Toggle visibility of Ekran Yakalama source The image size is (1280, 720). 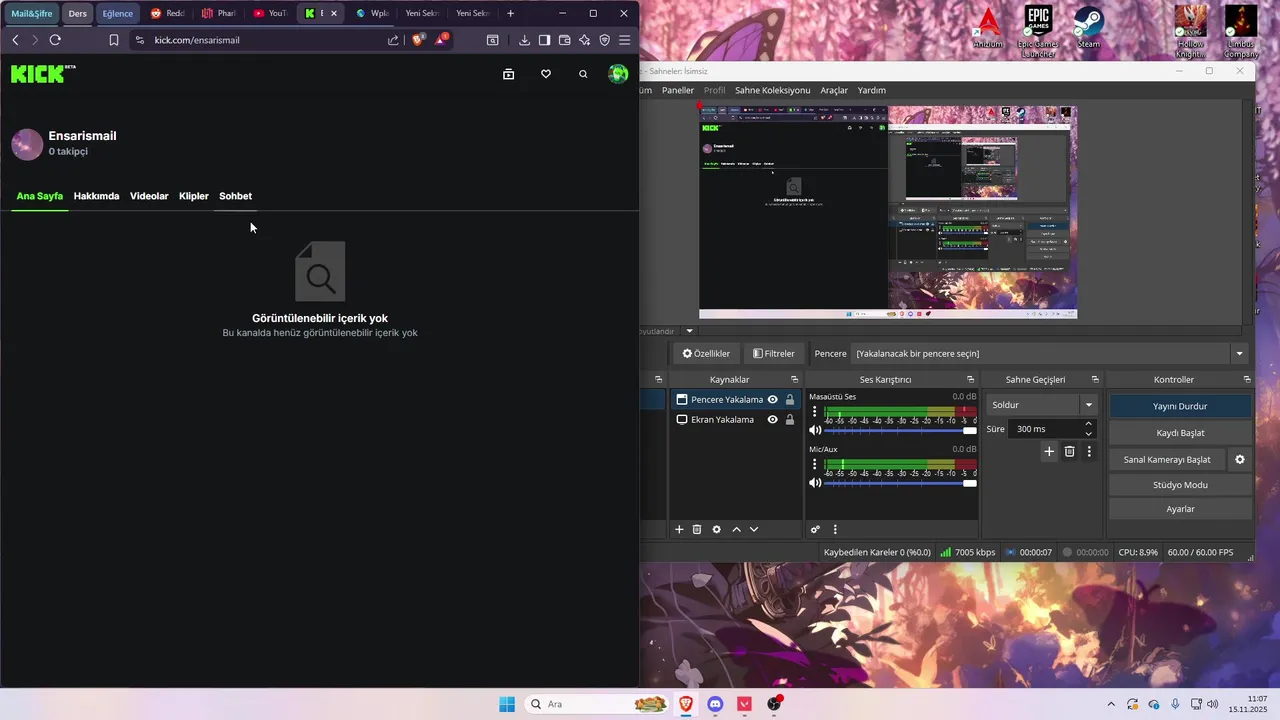click(772, 420)
